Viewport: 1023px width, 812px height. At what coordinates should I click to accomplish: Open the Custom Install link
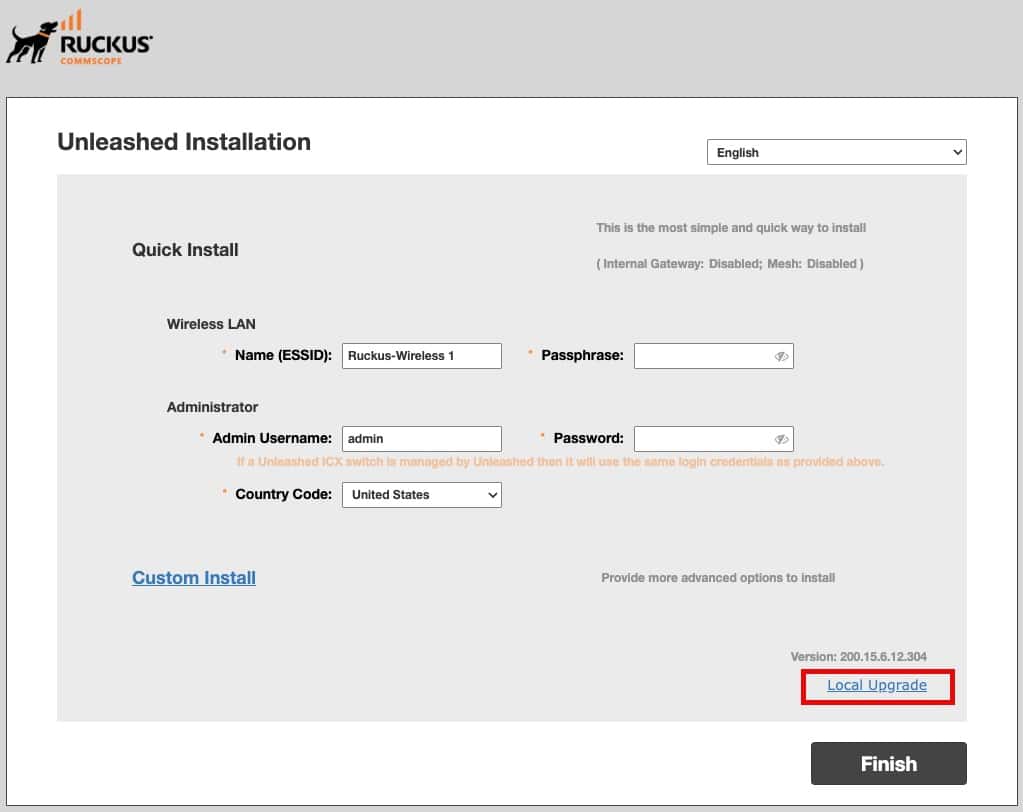point(194,578)
